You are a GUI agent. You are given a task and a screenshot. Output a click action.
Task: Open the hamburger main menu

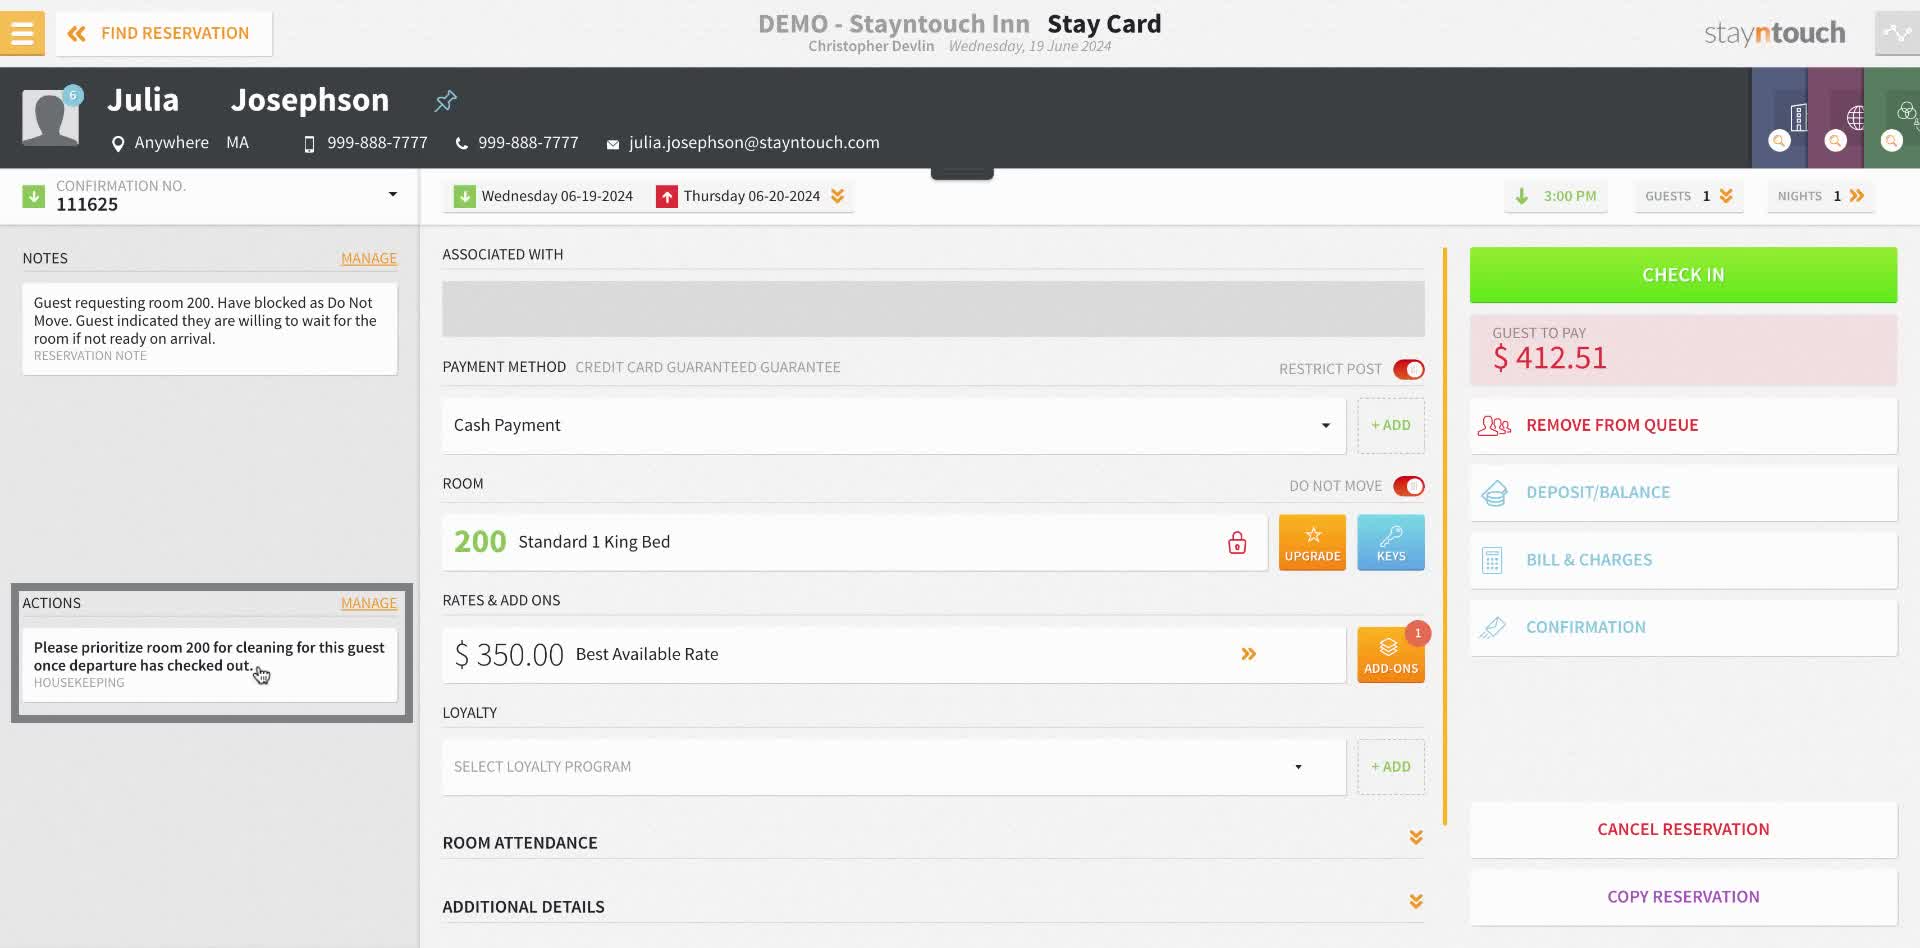(22, 33)
